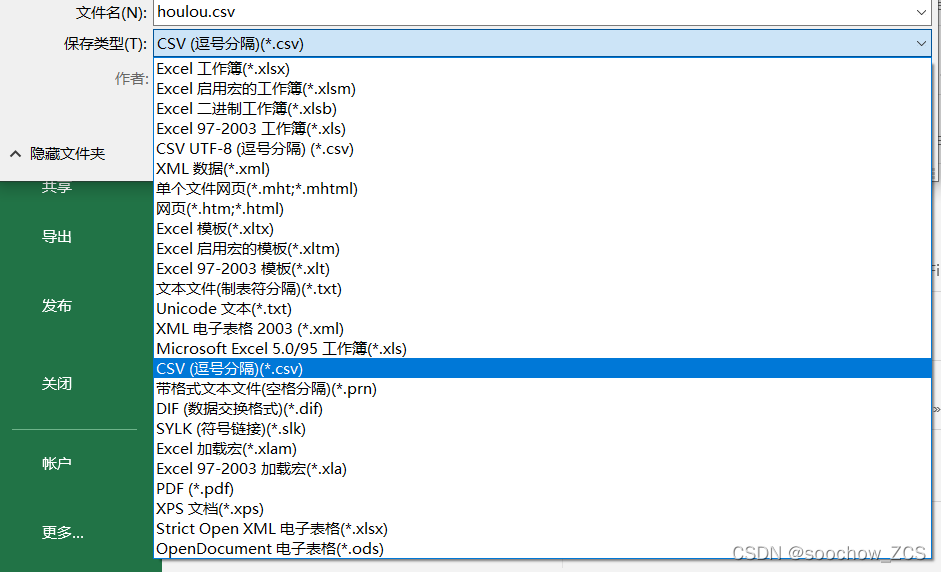The height and width of the screenshot is (572, 941).
Task: Pick Unicode 文本(*.txt) format
Action: click(542, 309)
